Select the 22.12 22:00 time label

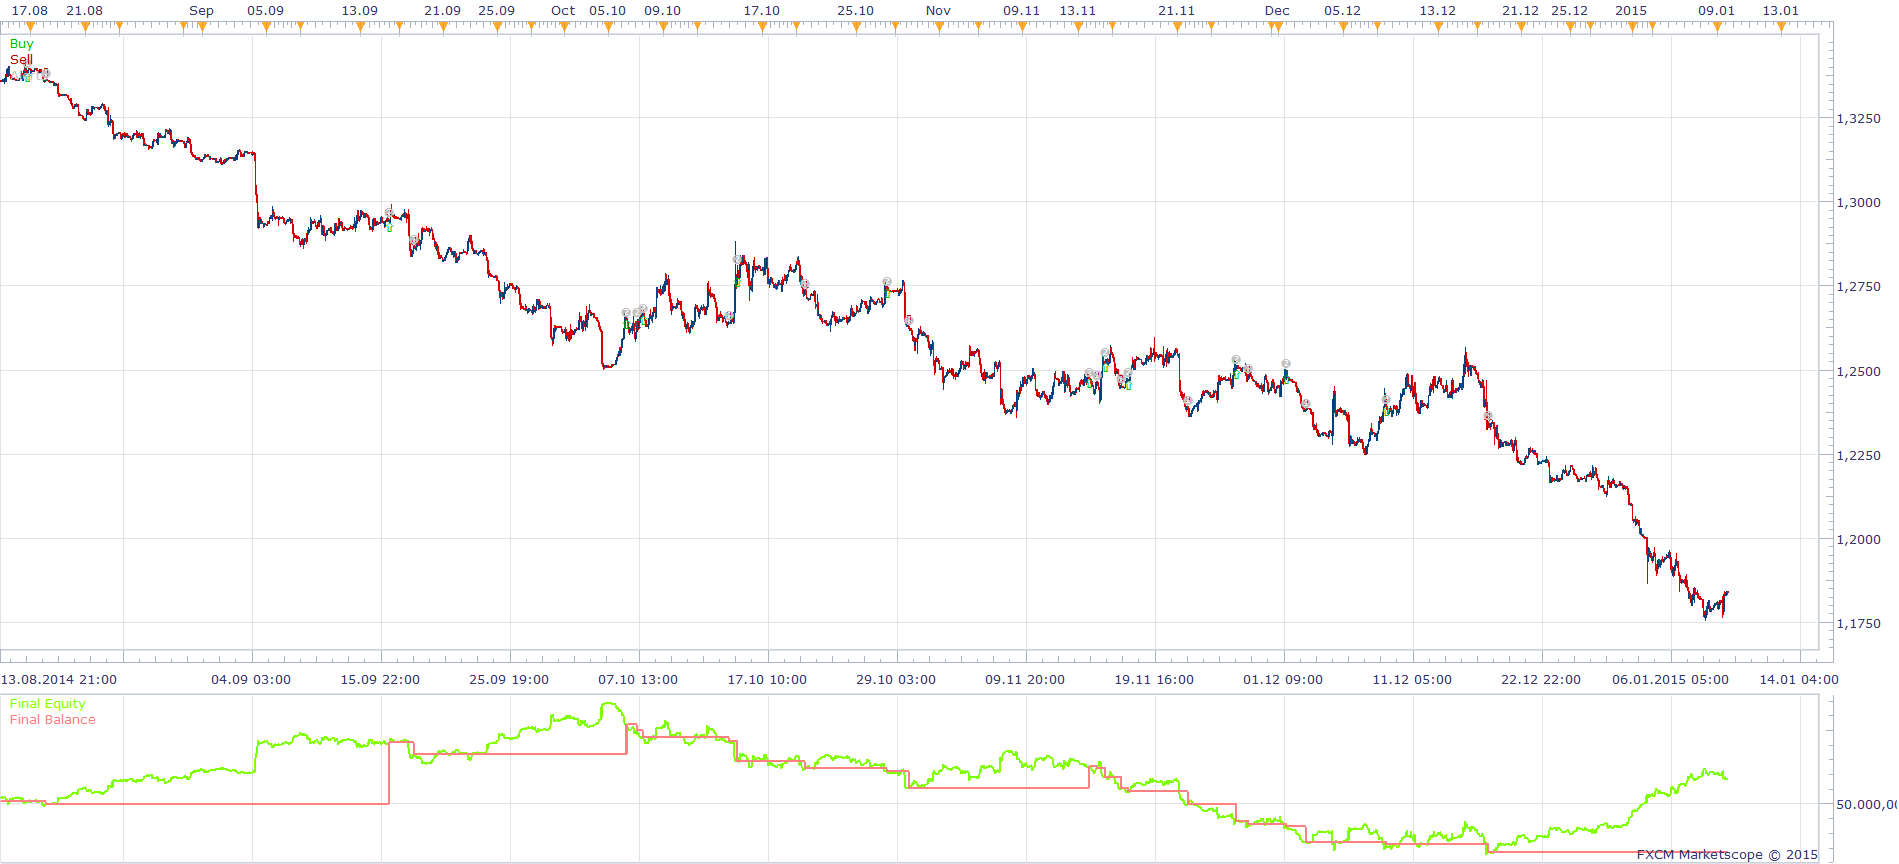point(1541,680)
